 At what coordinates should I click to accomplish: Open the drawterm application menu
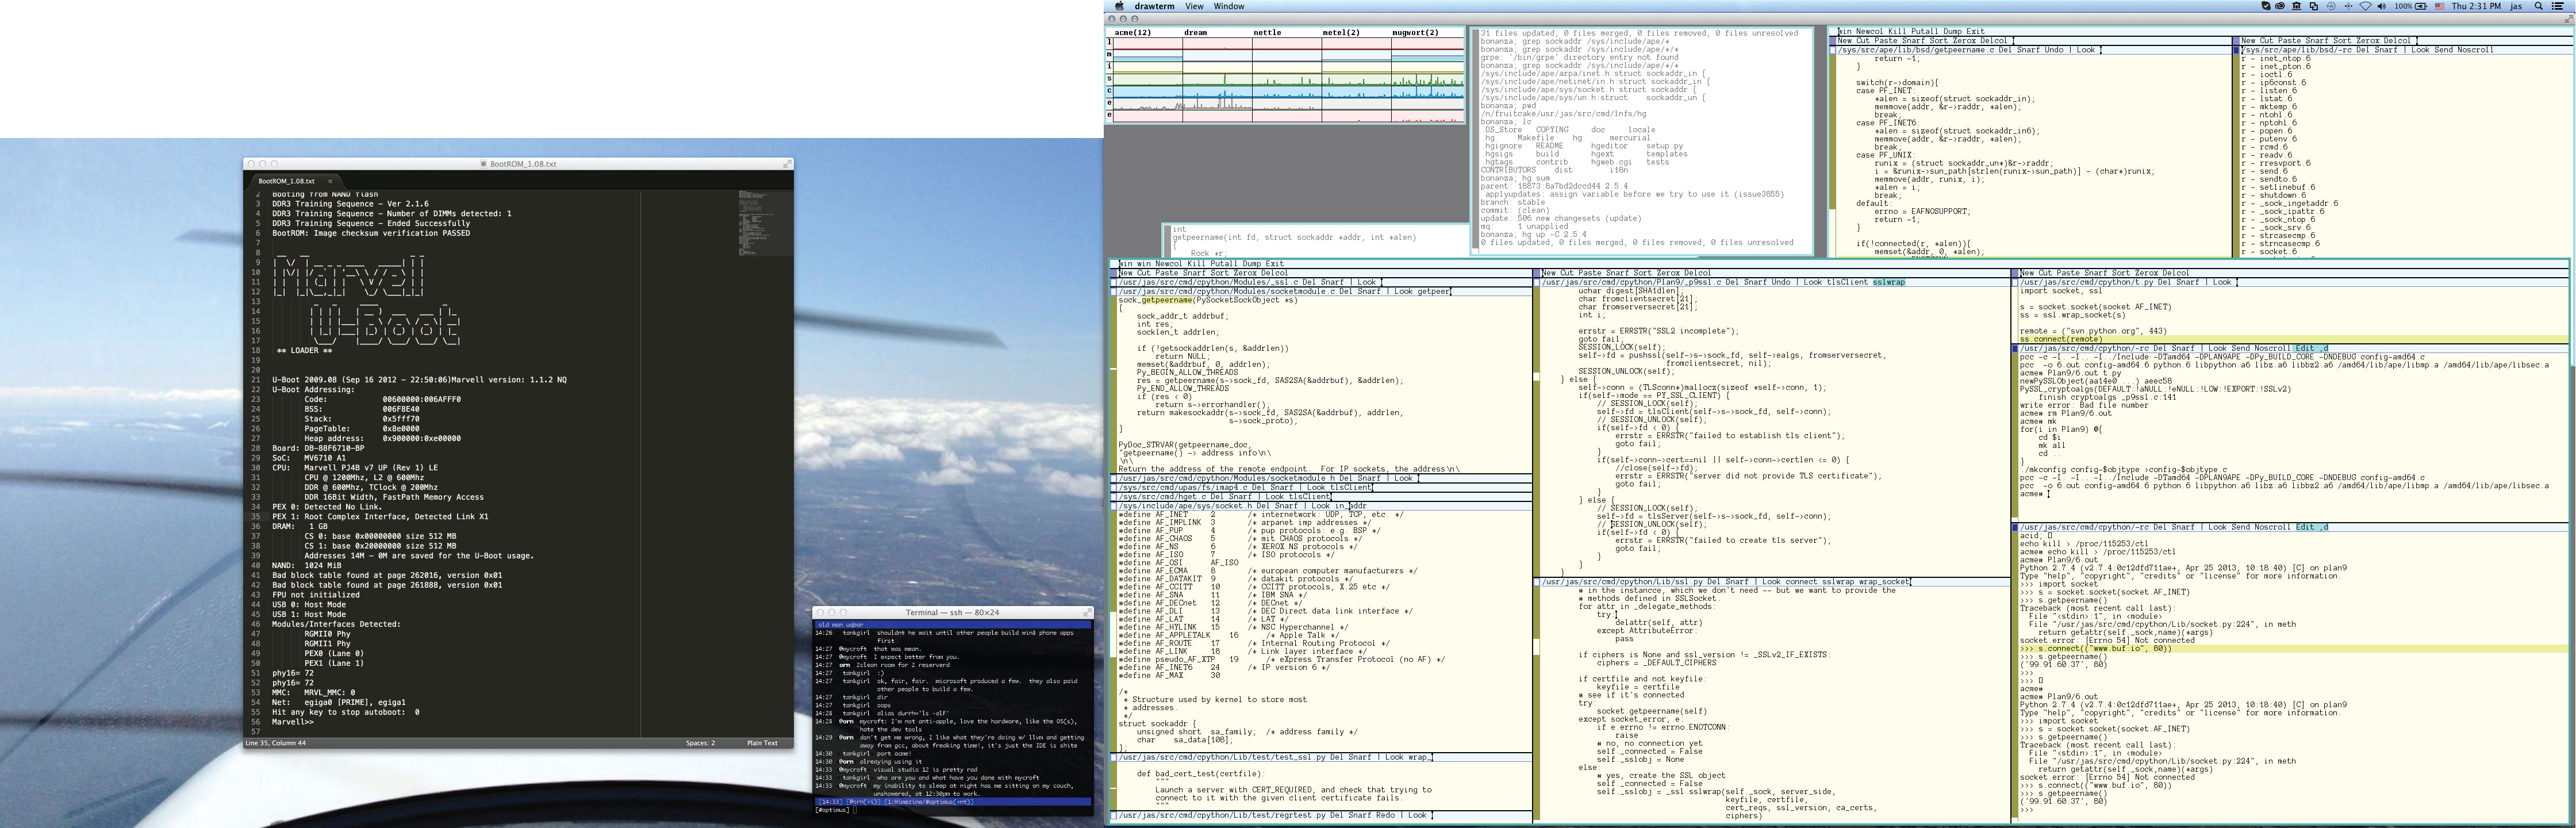click(1155, 6)
